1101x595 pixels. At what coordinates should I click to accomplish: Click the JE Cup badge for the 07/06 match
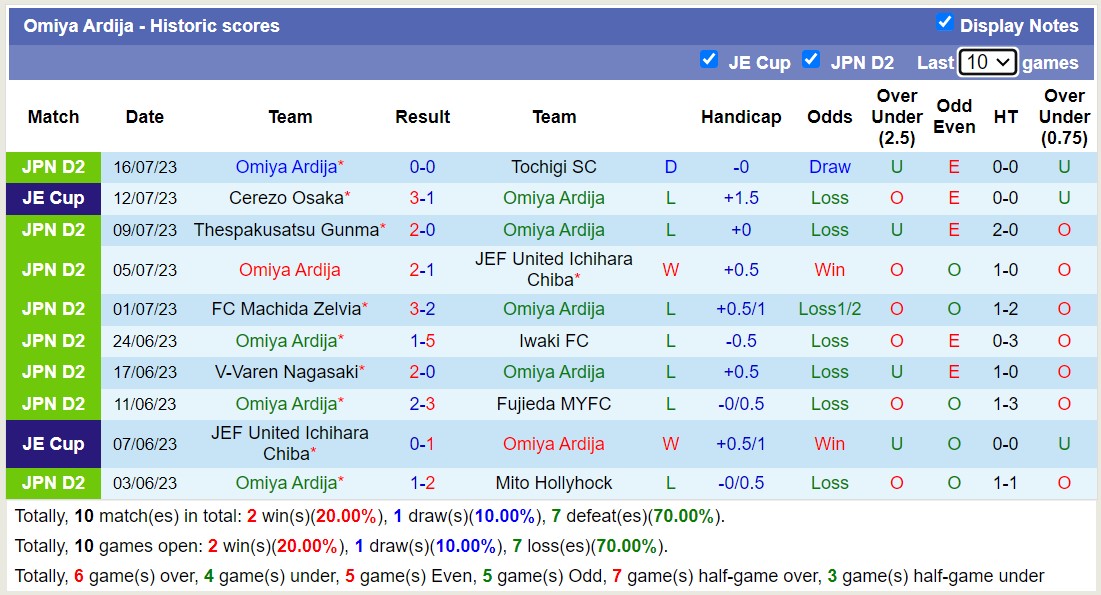(x=53, y=443)
